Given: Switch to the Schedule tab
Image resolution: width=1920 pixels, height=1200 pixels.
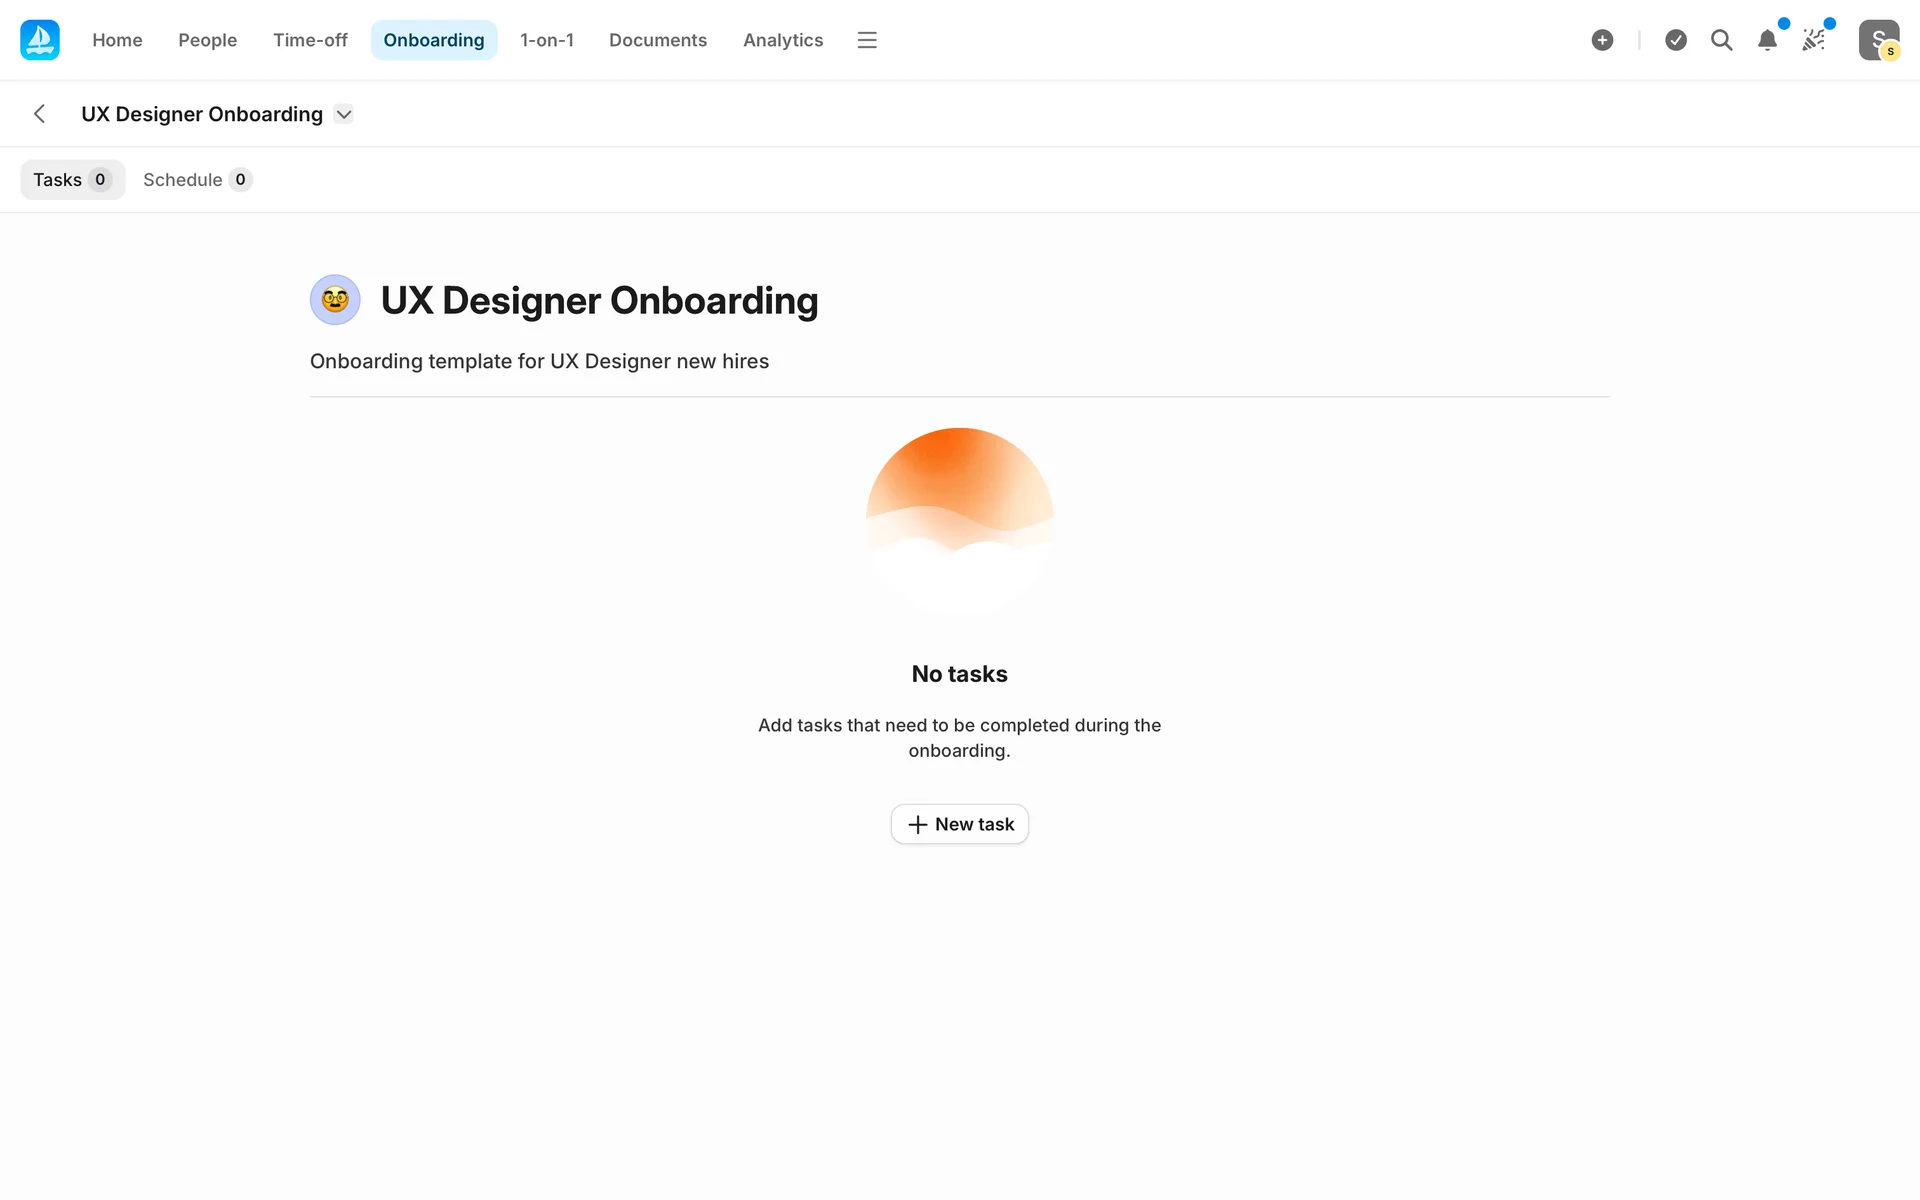Looking at the screenshot, I should tap(197, 180).
